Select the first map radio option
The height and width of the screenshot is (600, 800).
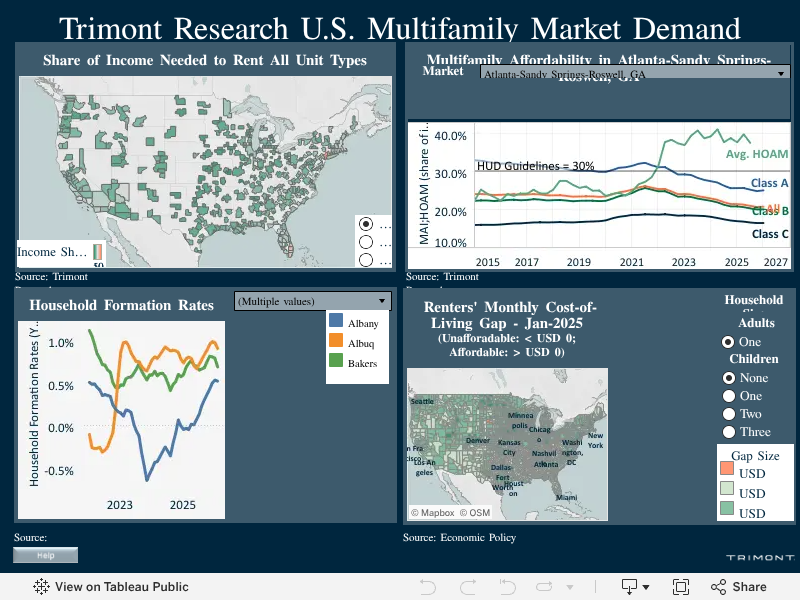(x=366, y=224)
